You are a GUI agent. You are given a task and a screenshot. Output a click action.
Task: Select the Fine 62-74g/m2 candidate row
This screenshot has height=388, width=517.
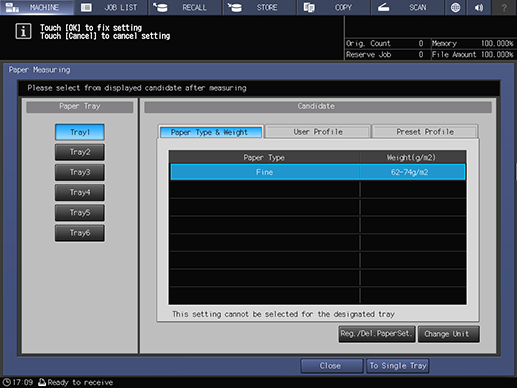click(318, 172)
